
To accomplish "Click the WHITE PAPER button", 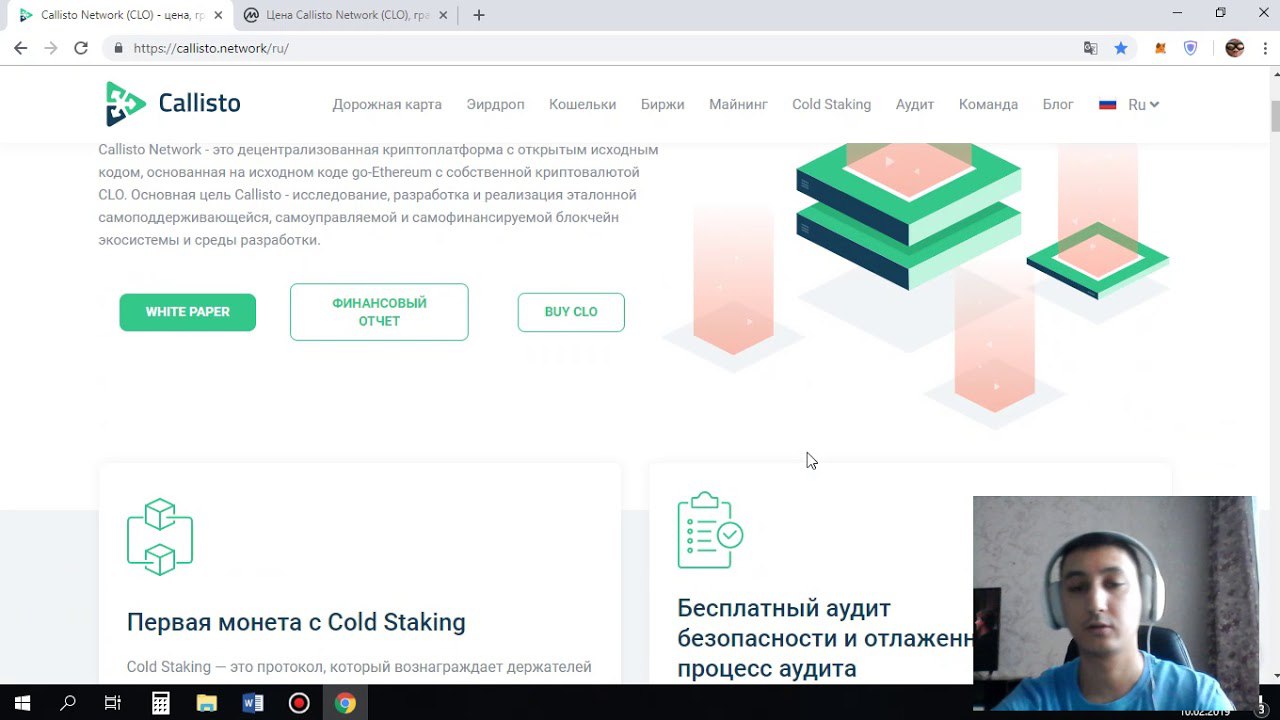I will [x=188, y=312].
